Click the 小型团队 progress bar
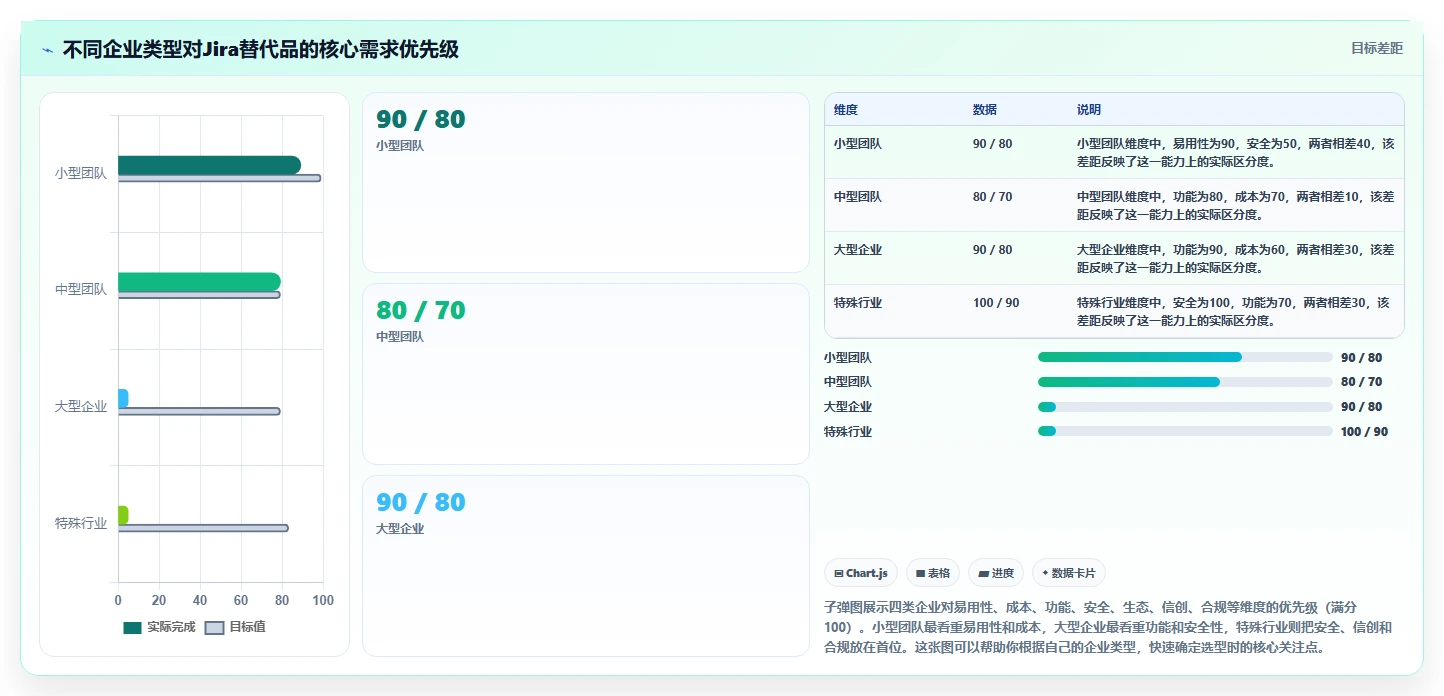This screenshot has height=696, width=1444. coord(1185,357)
